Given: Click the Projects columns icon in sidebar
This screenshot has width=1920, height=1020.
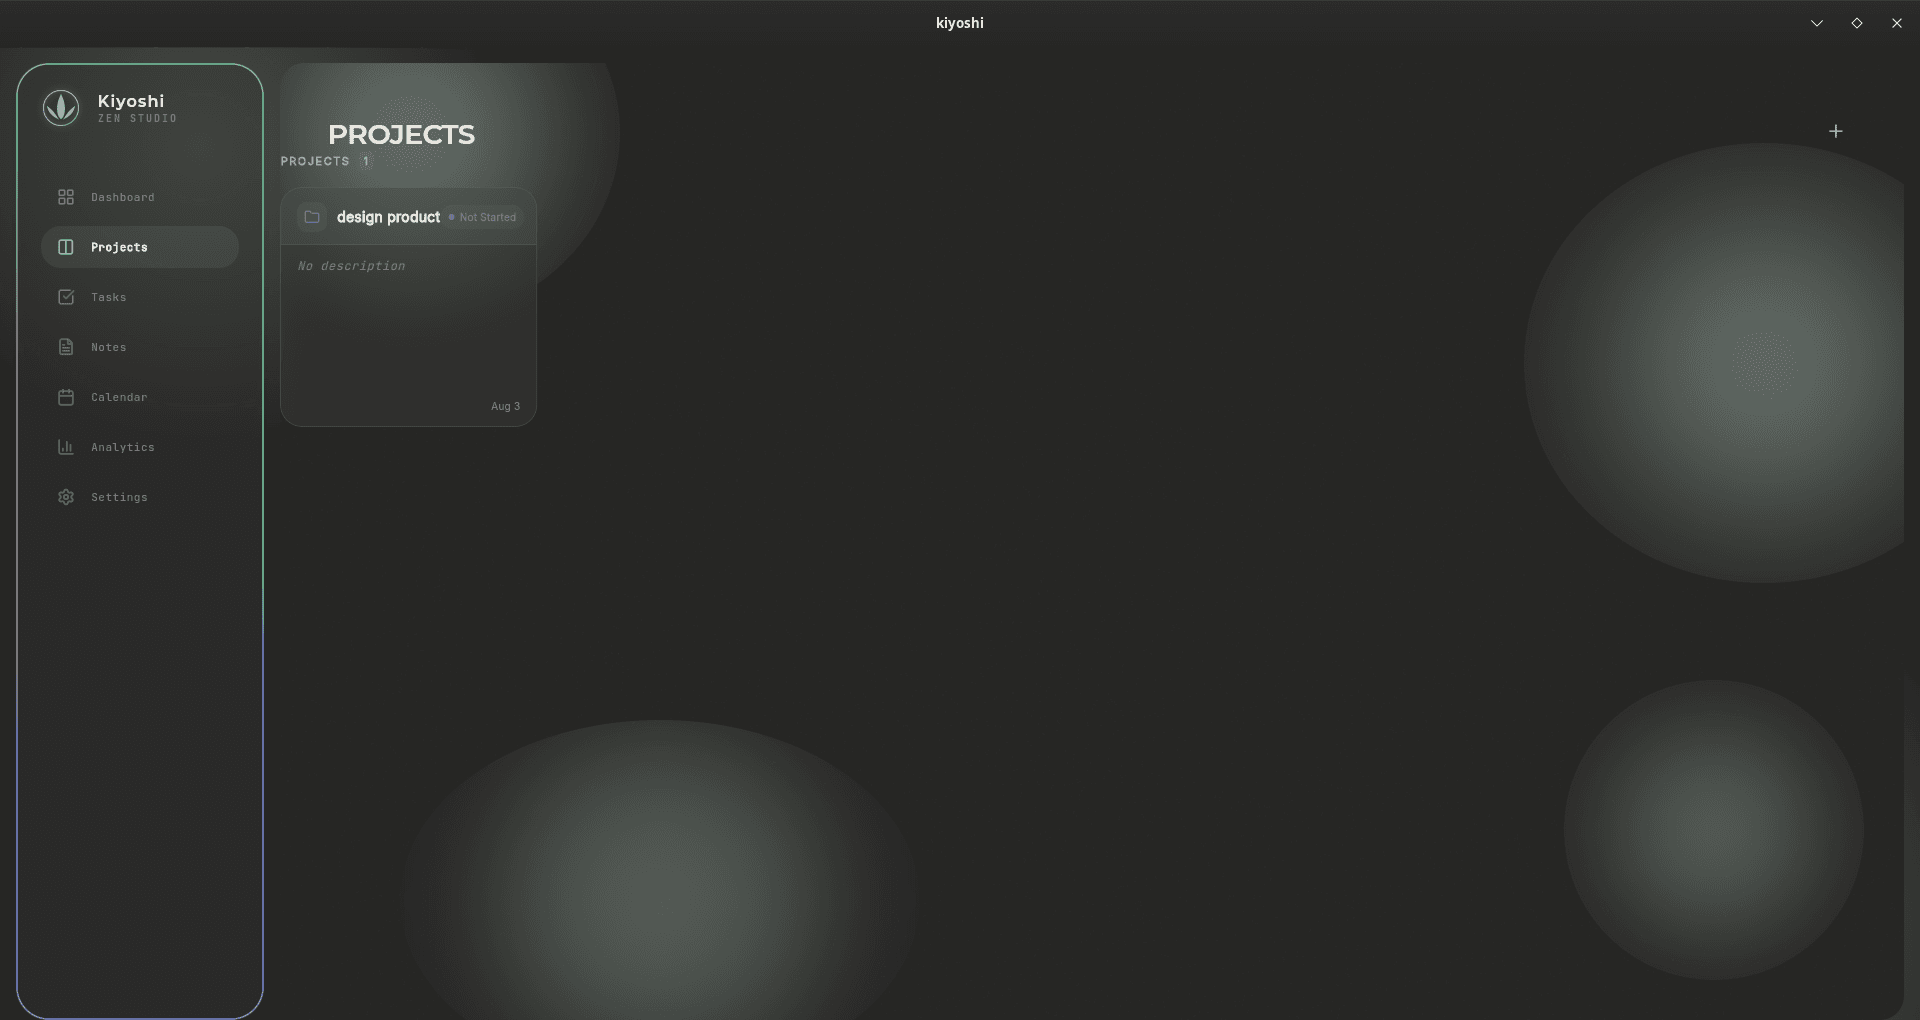Looking at the screenshot, I should (x=66, y=247).
